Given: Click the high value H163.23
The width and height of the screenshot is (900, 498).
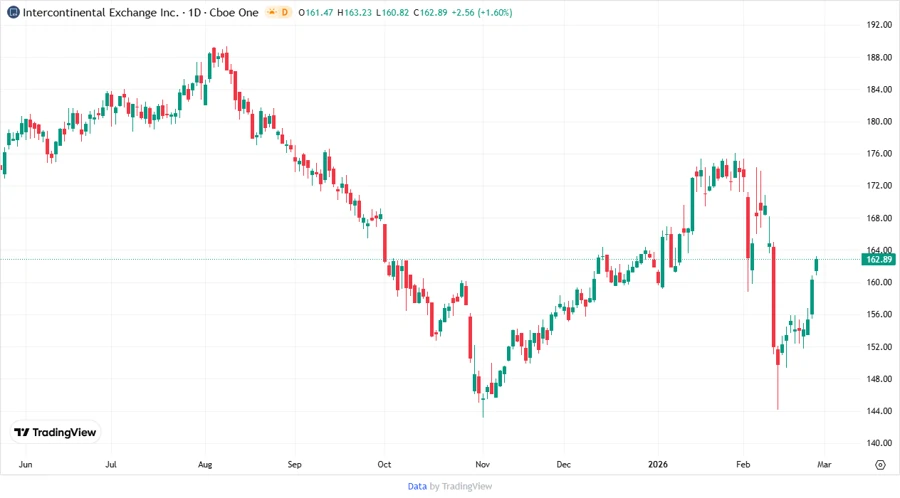Looking at the screenshot, I should point(355,12).
